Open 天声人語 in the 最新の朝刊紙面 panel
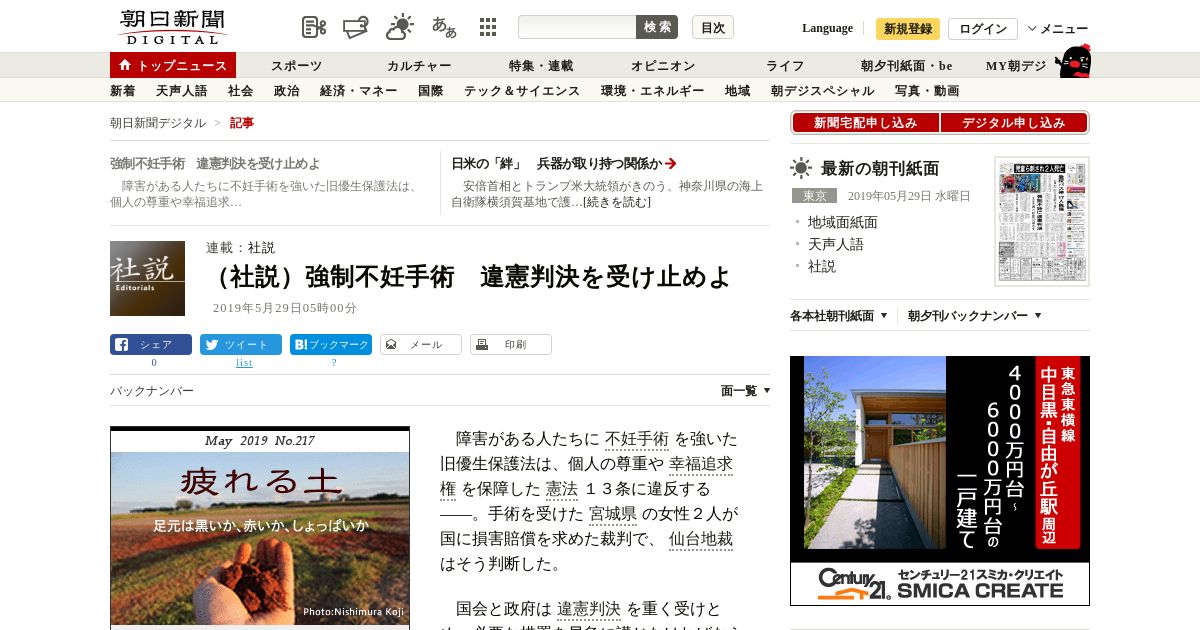This screenshot has height=630, width=1200. point(836,244)
